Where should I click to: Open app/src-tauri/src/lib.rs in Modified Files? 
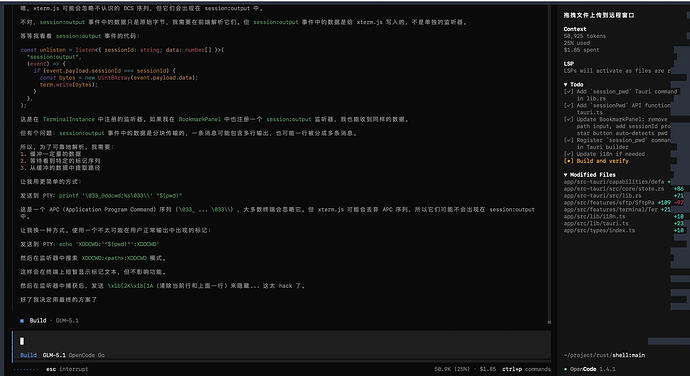(602, 195)
